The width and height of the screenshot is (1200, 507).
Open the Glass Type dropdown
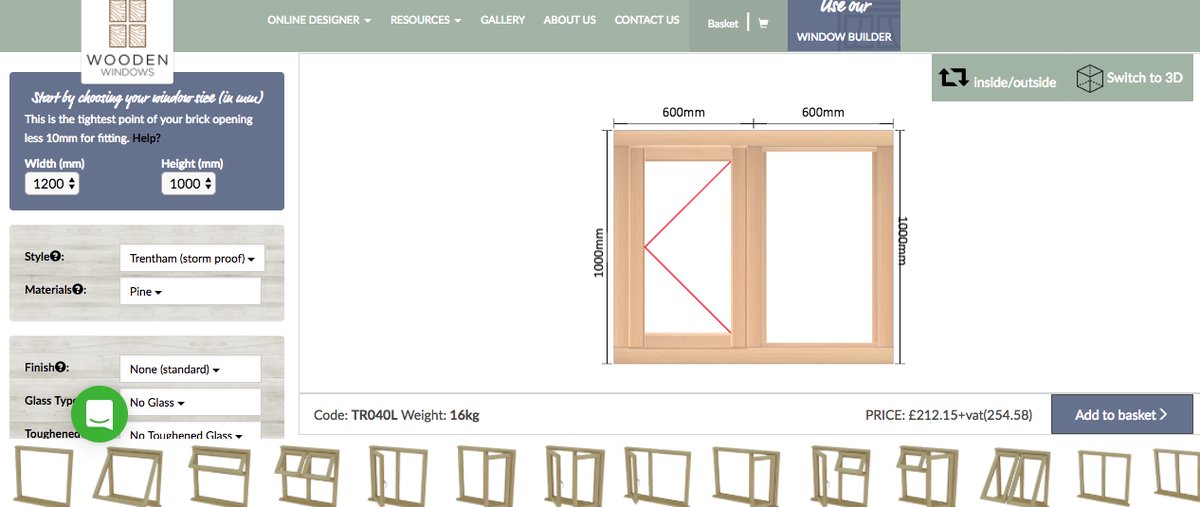point(190,402)
